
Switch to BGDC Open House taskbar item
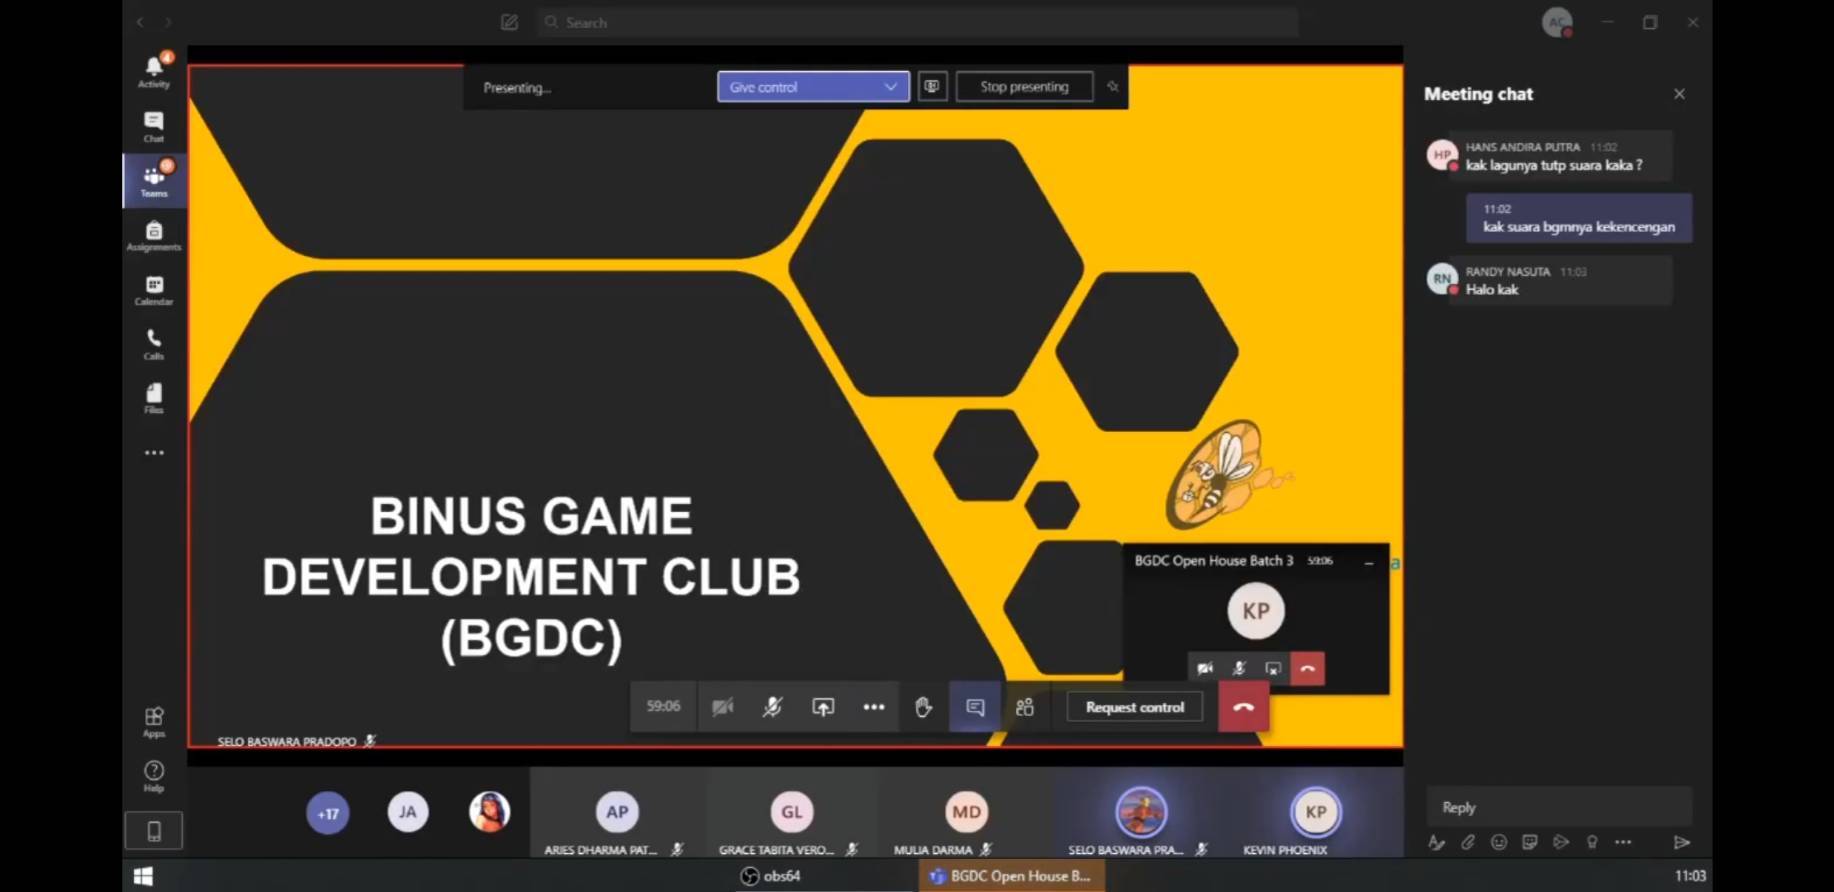pos(1011,876)
